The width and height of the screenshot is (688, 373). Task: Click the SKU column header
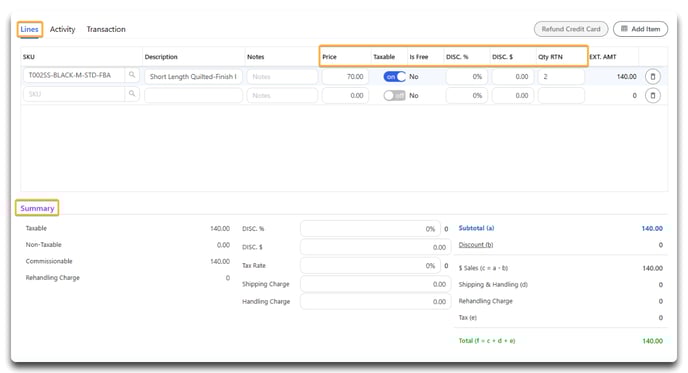[29, 57]
